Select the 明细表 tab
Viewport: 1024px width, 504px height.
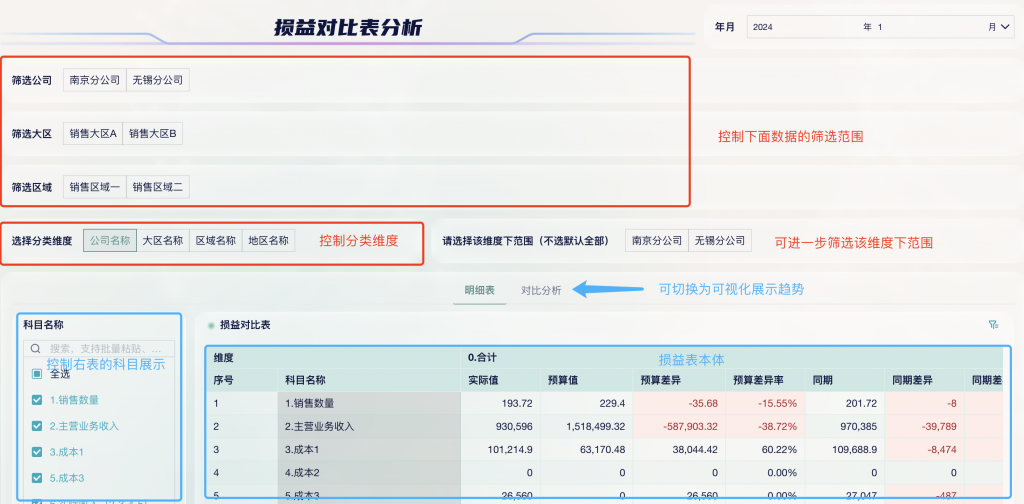479,290
